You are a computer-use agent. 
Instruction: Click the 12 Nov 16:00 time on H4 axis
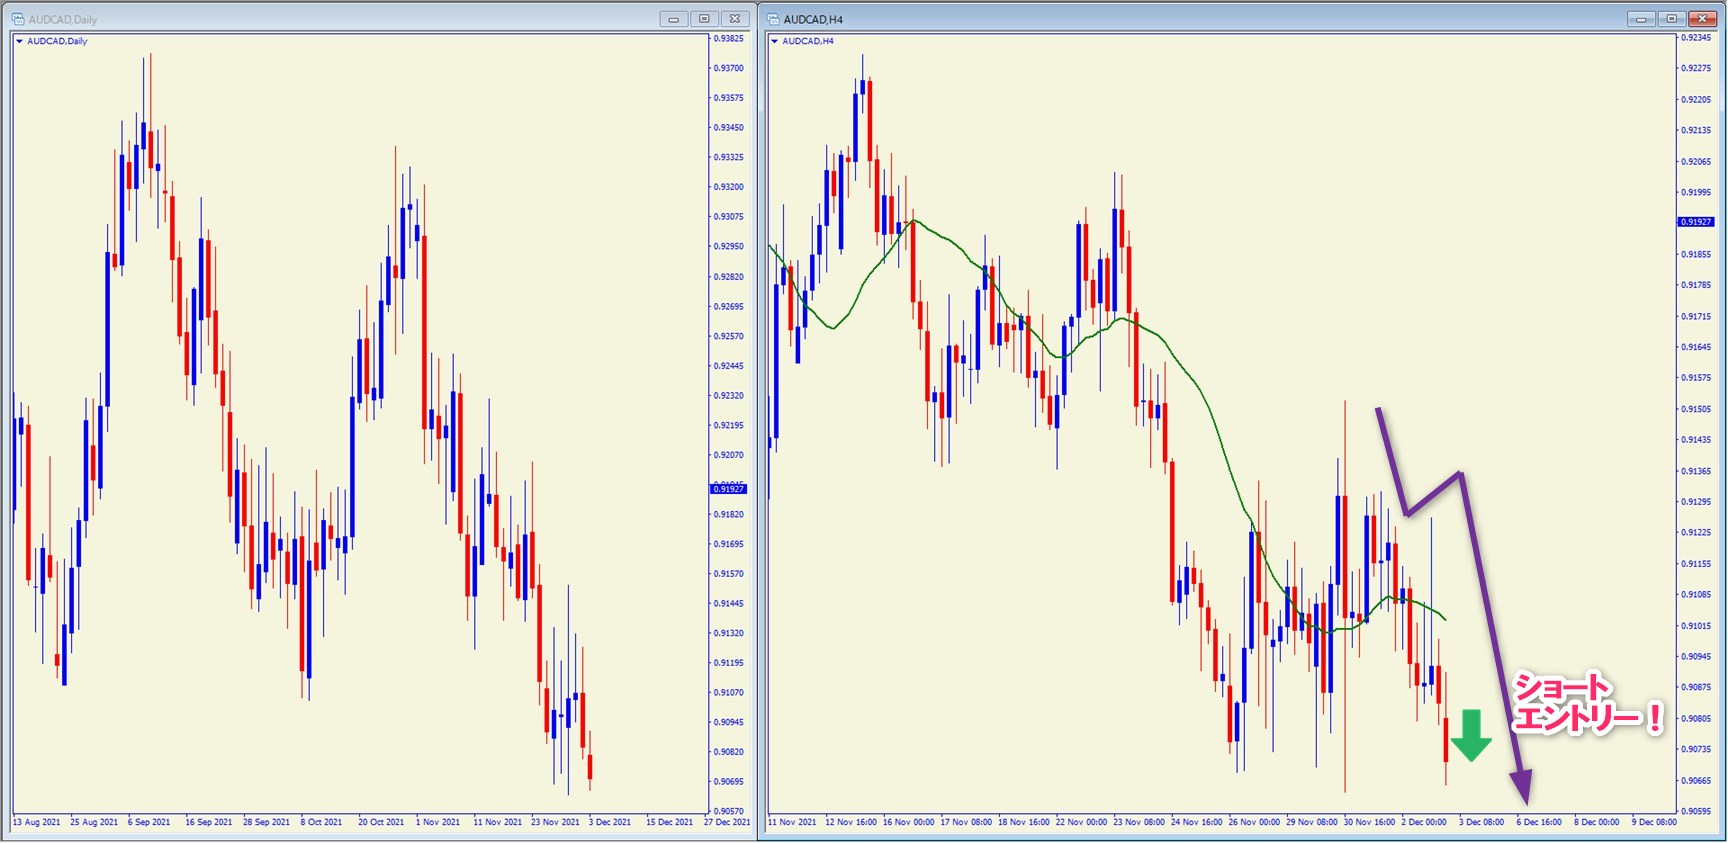(x=851, y=822)
